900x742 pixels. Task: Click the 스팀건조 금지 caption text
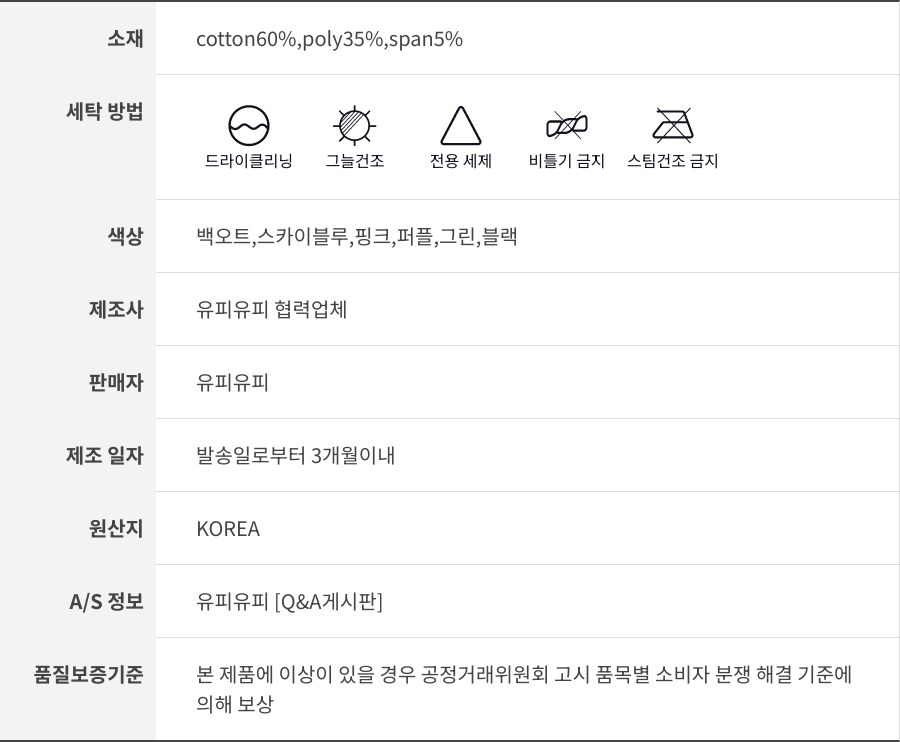click(x=673, y=161)
